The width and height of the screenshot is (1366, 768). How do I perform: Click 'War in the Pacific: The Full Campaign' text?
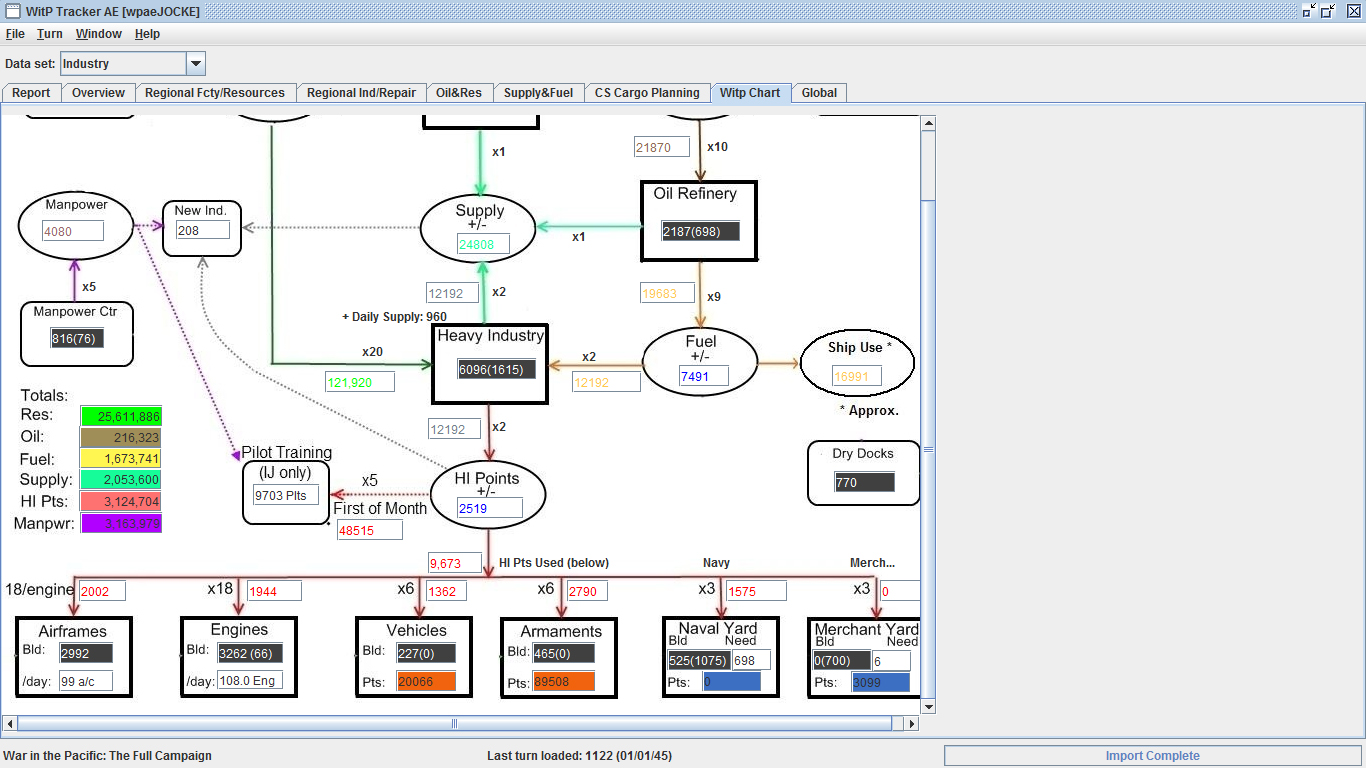(x=108, y=756)
